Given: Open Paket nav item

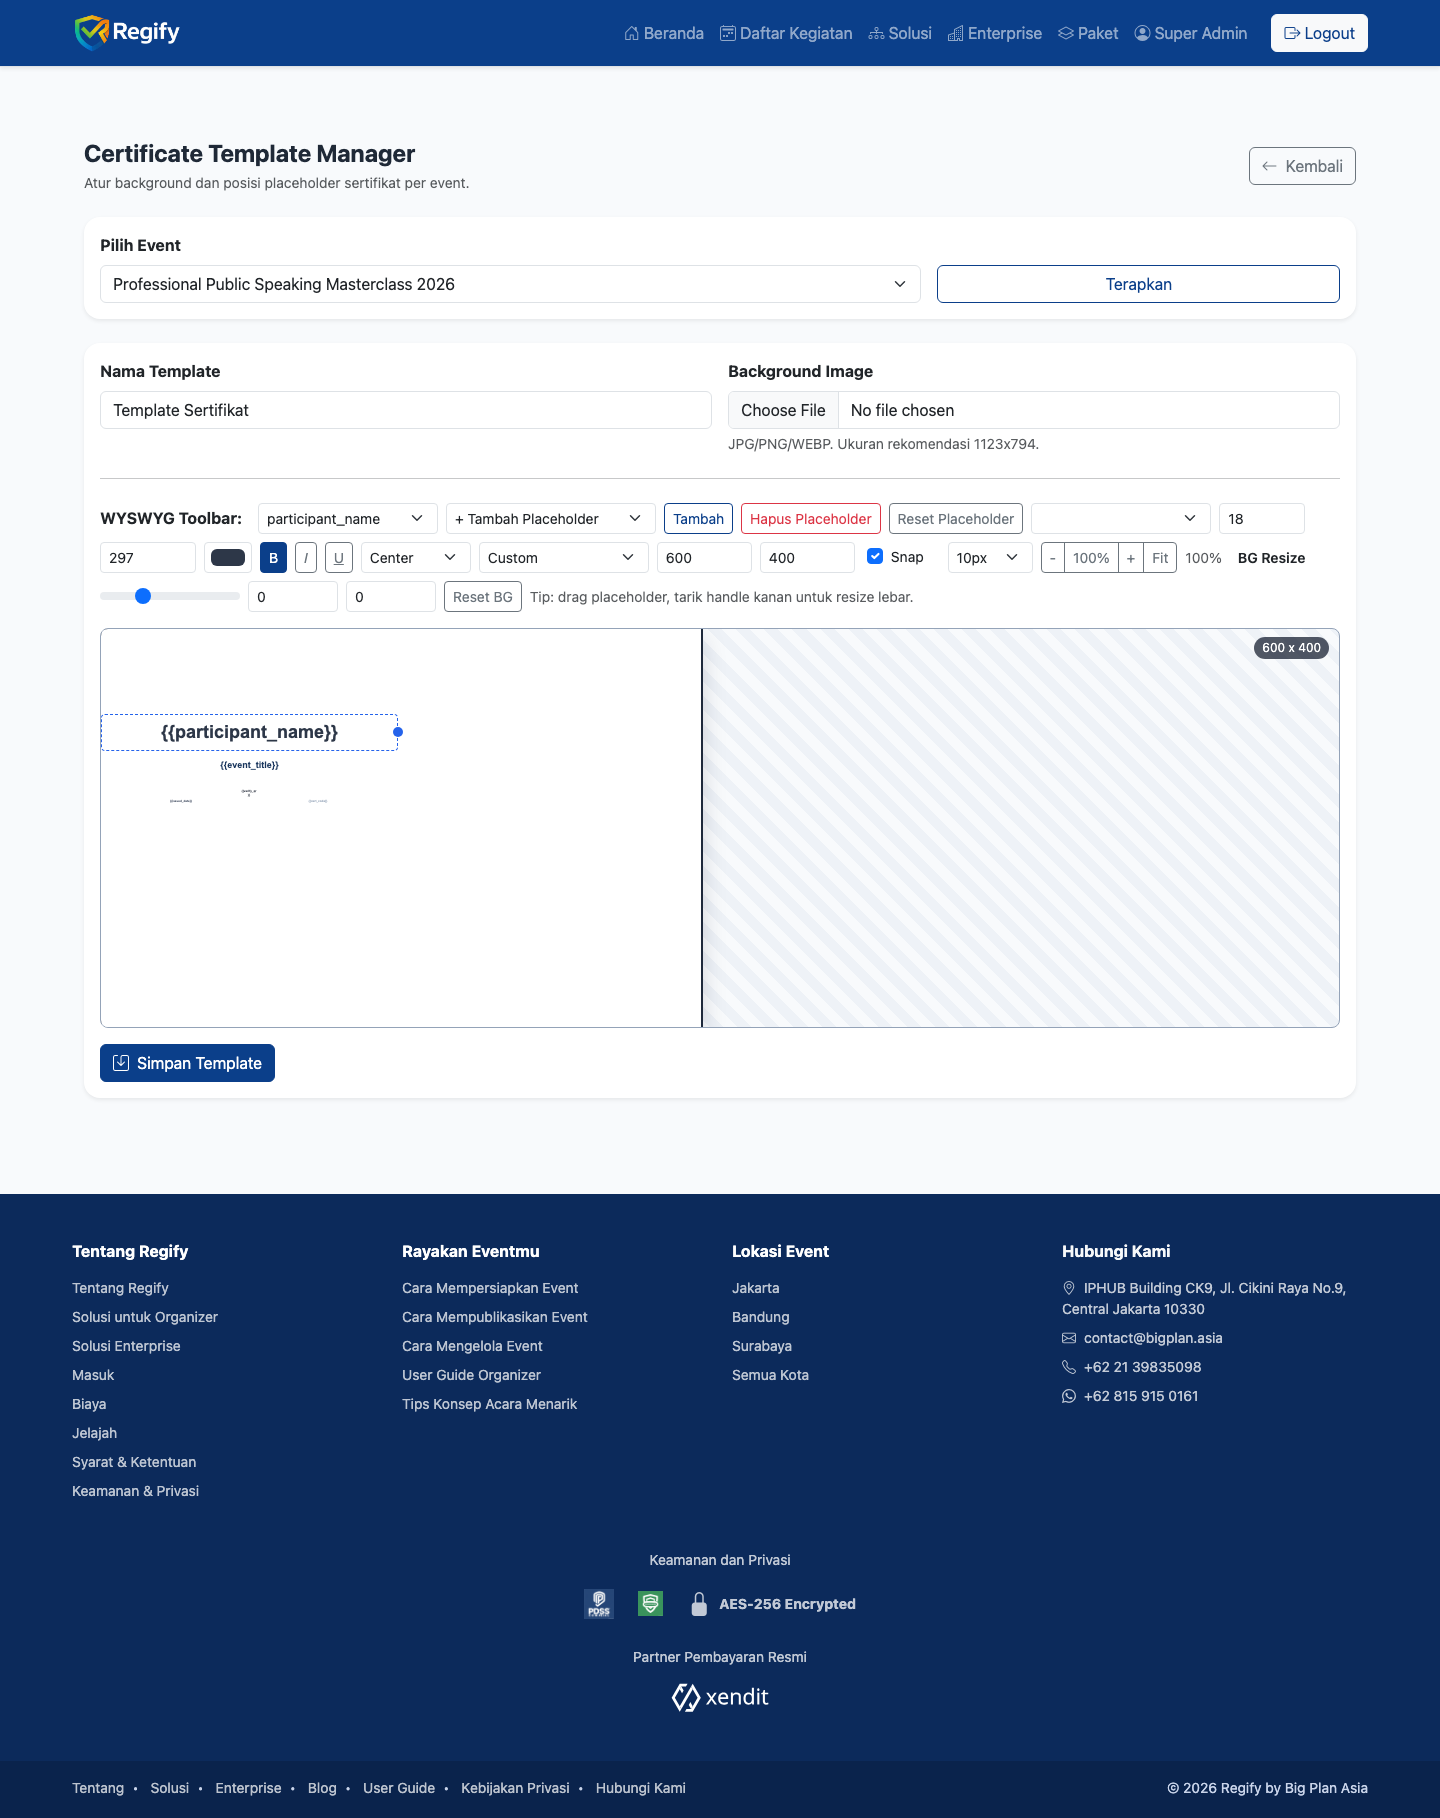Looking at the screenshot, I should [x=1088, y=33].
